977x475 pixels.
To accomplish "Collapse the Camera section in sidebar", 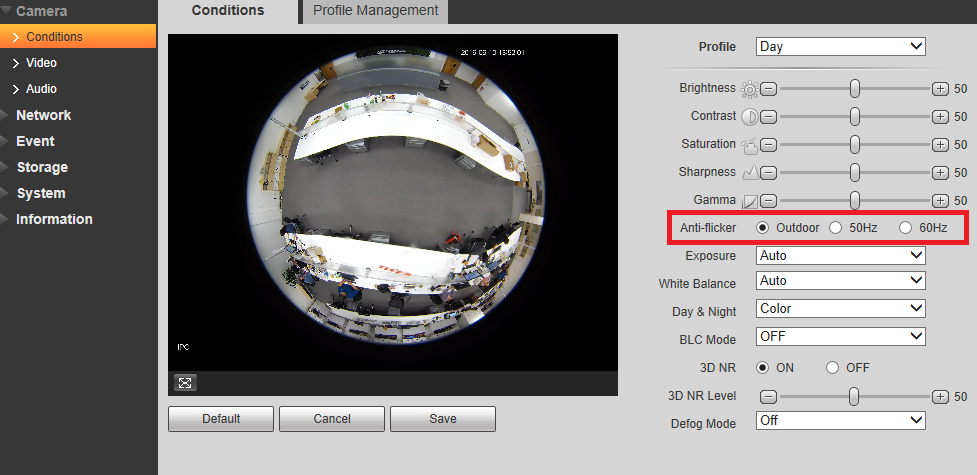I will tap(41, 11).
